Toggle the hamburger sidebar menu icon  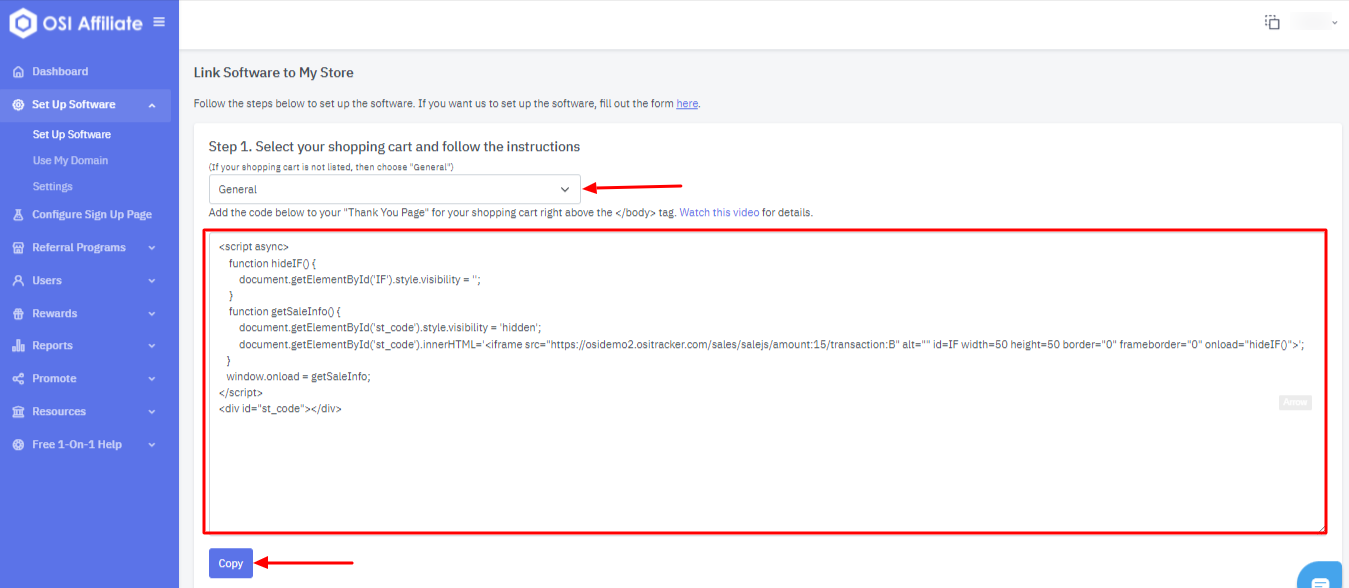pyautogui.click(x=159, y=22)
